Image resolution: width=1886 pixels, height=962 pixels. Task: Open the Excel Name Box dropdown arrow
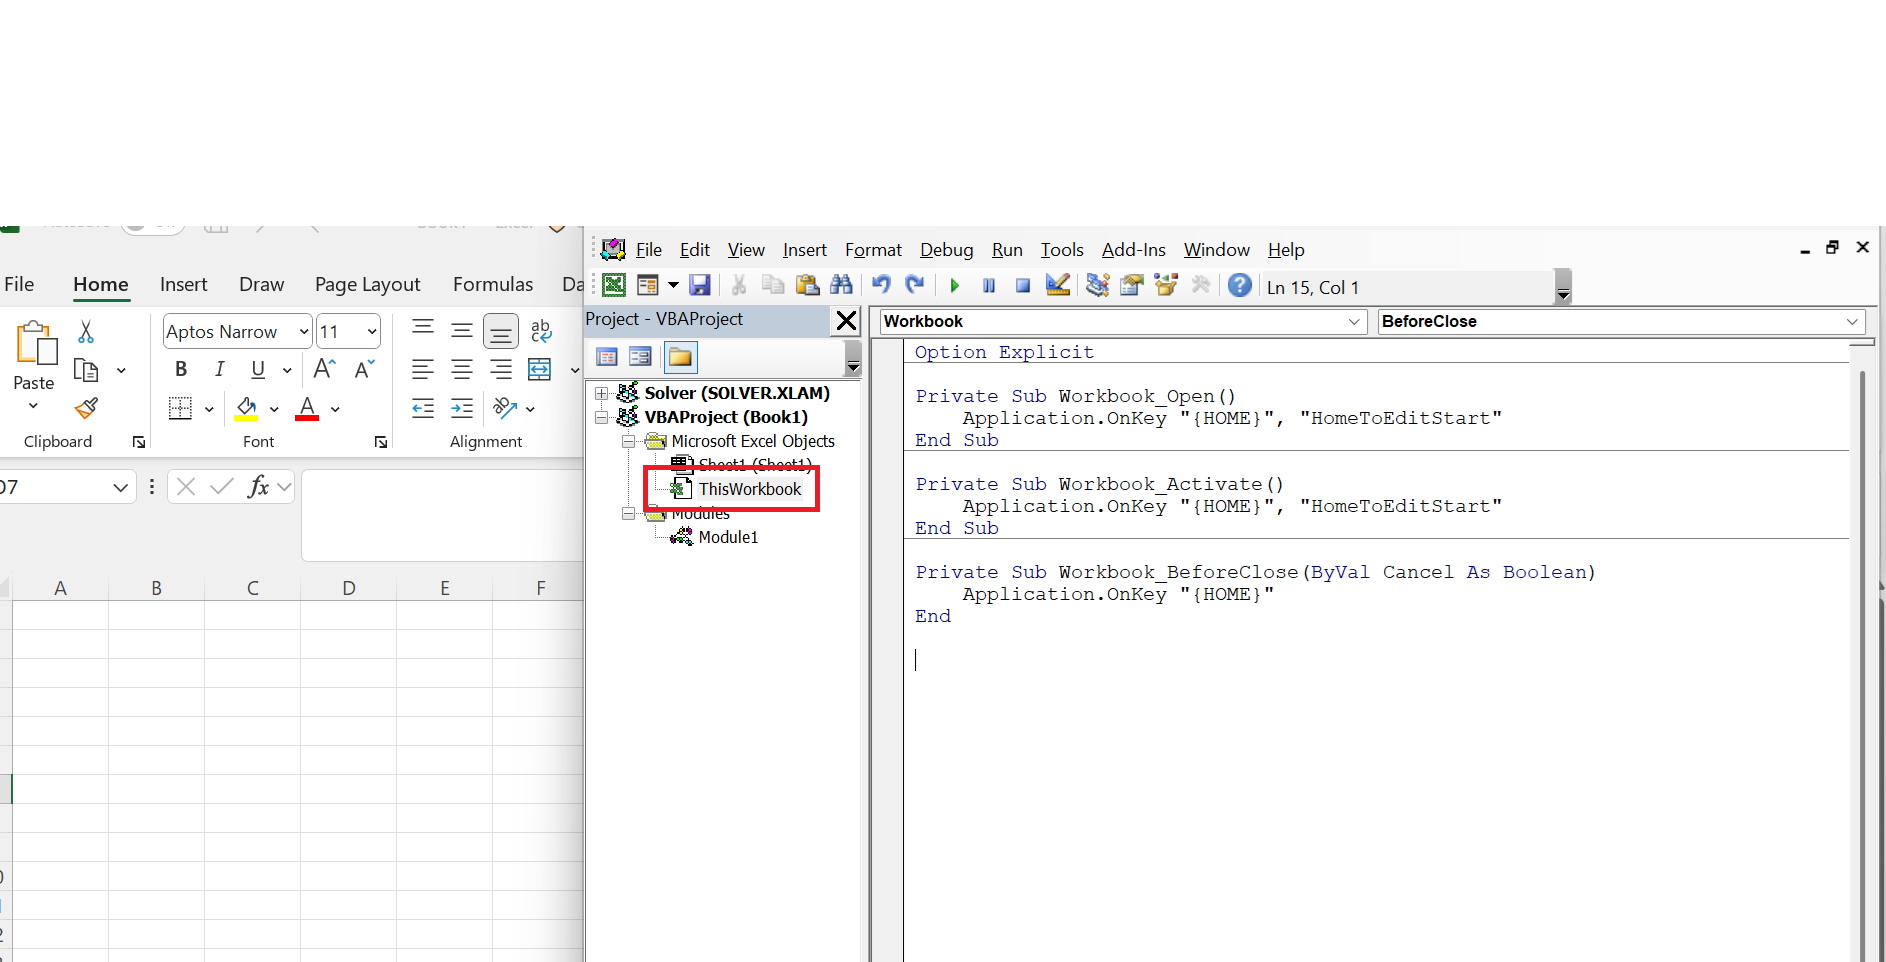(120, 487)
